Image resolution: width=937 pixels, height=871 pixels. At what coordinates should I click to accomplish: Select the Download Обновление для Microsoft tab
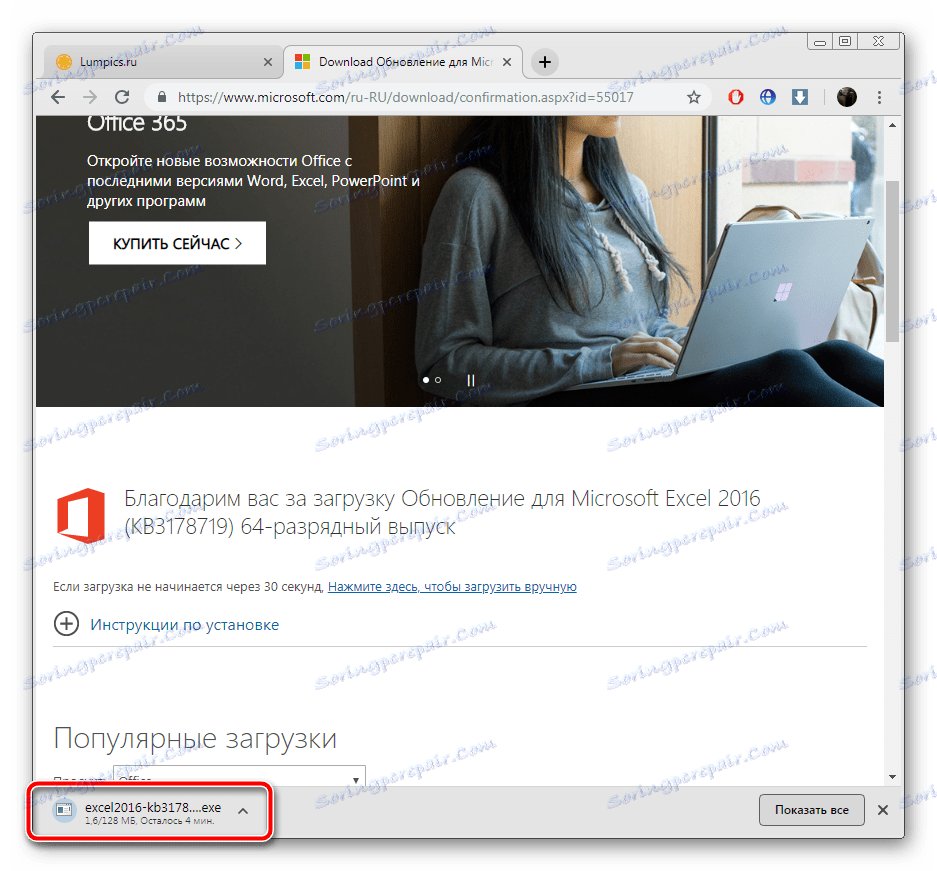(x=403, y=62)
